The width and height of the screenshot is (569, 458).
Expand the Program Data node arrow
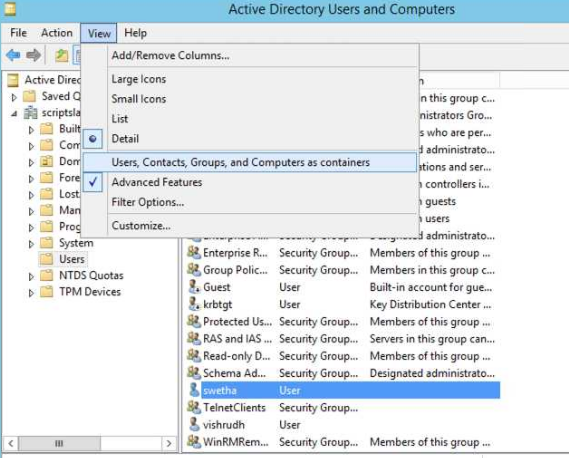pyautogui.click(x=32, y=228)
